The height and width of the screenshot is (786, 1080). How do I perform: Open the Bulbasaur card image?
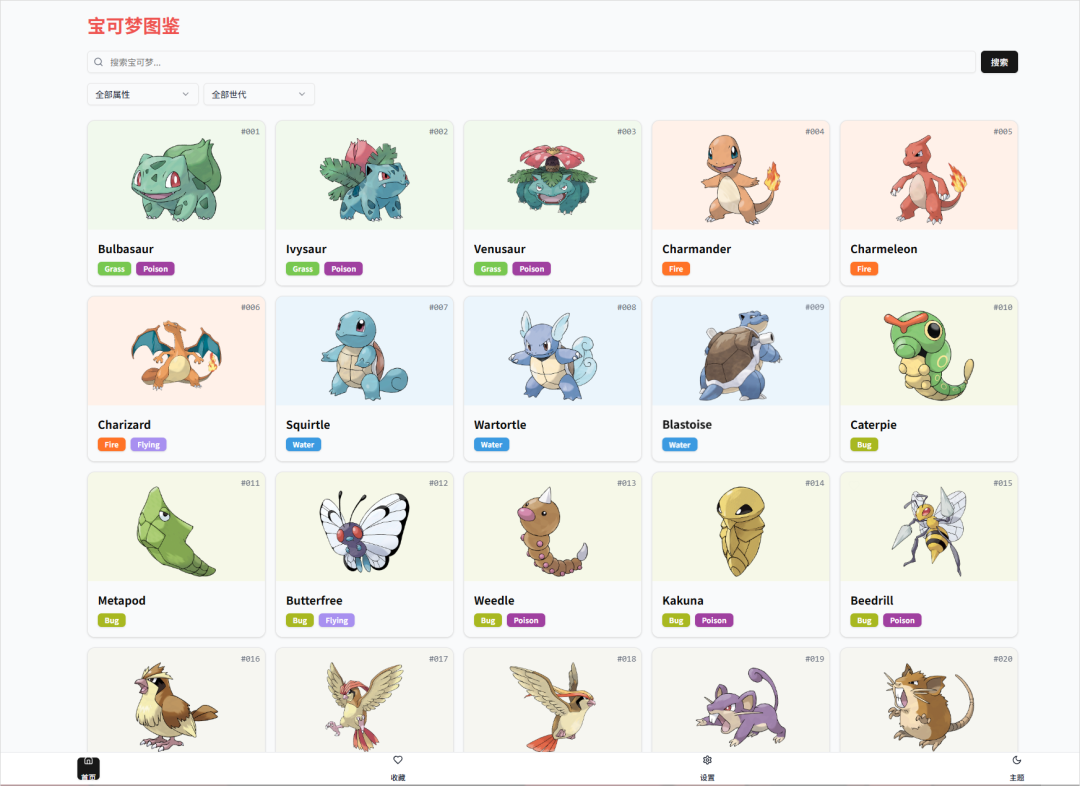(x=176, y=176)
